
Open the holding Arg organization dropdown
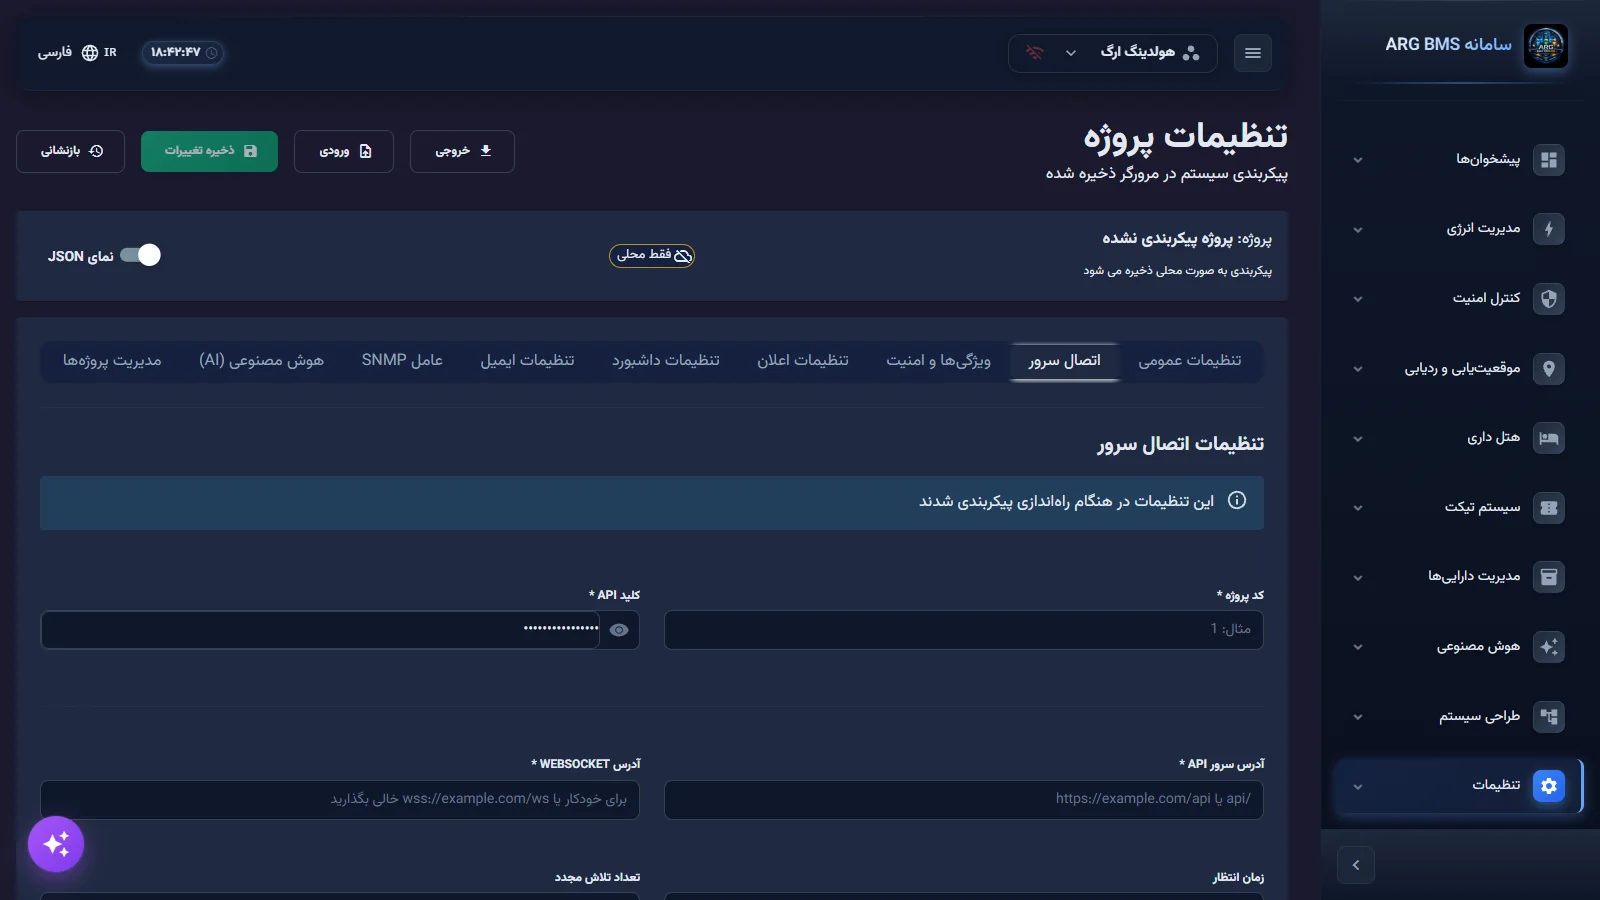[x=1113, y=53]
